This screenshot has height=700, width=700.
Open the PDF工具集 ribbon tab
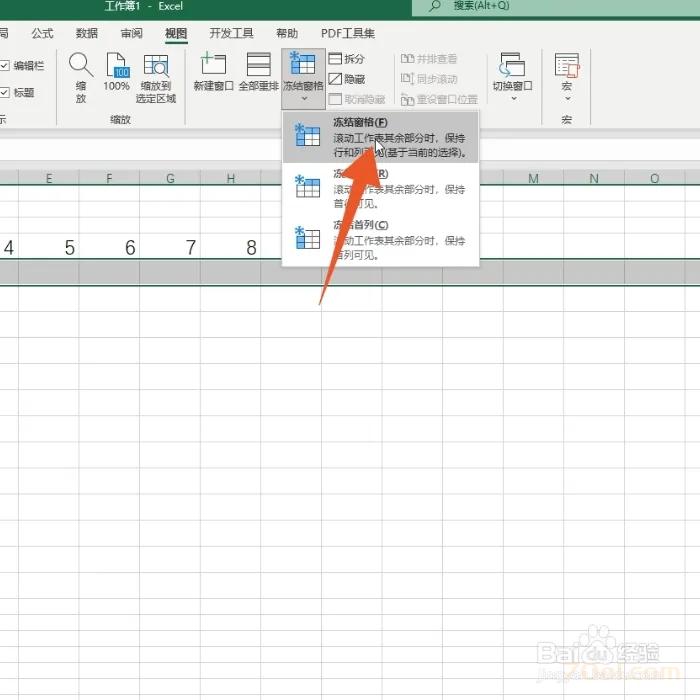348,33
